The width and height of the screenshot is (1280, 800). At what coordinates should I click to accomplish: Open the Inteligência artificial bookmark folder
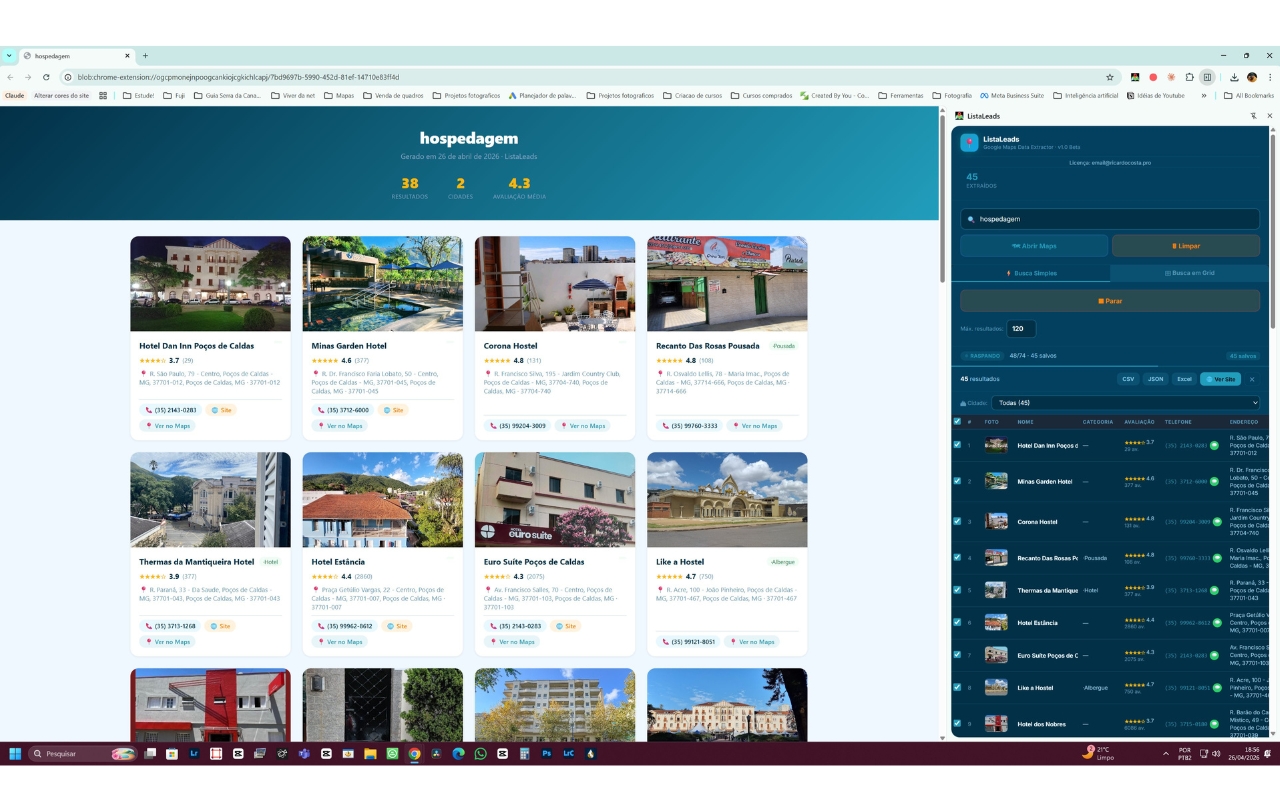[x=1086, y=95]
